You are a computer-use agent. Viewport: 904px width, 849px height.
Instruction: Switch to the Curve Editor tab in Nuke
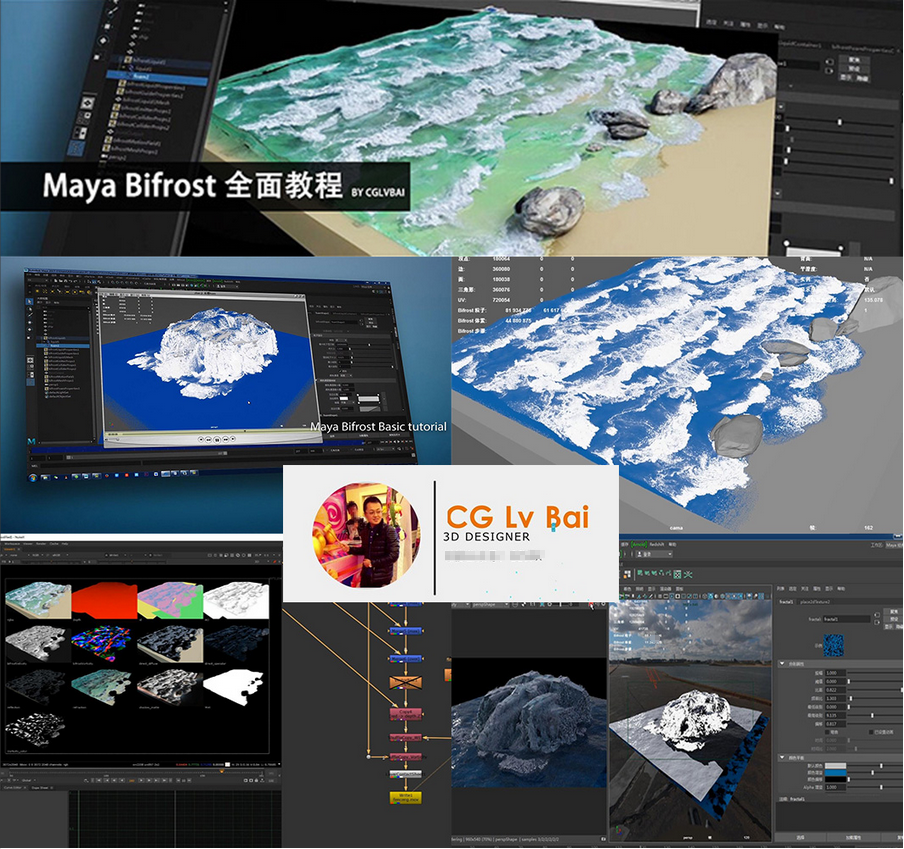pyautogui.click(x=13, y=787)
